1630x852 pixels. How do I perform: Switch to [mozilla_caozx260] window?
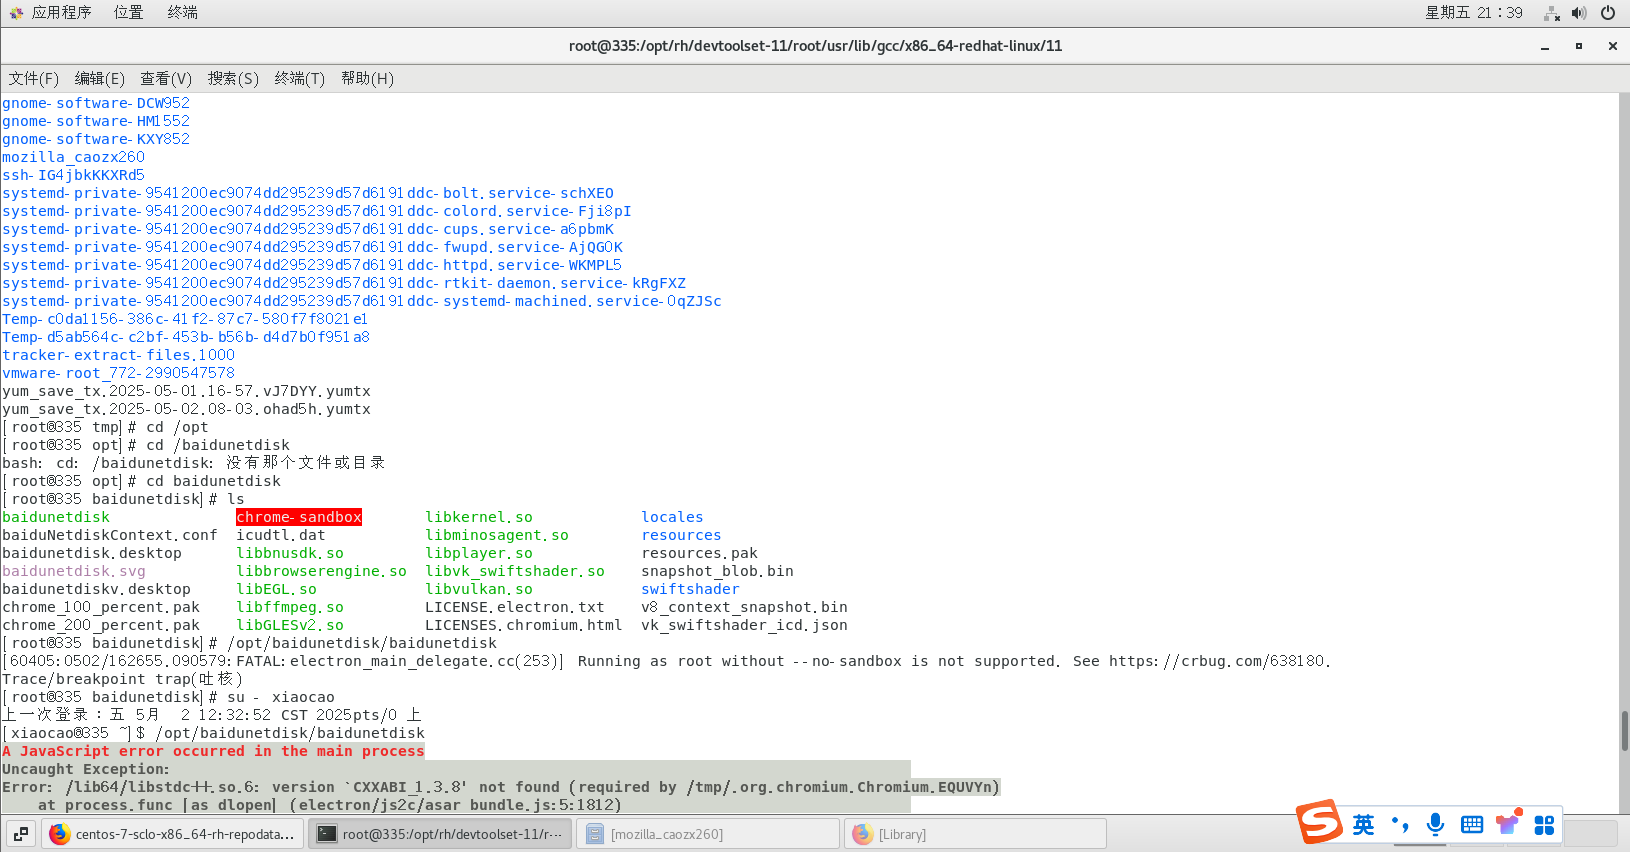(x=708, y=834)
